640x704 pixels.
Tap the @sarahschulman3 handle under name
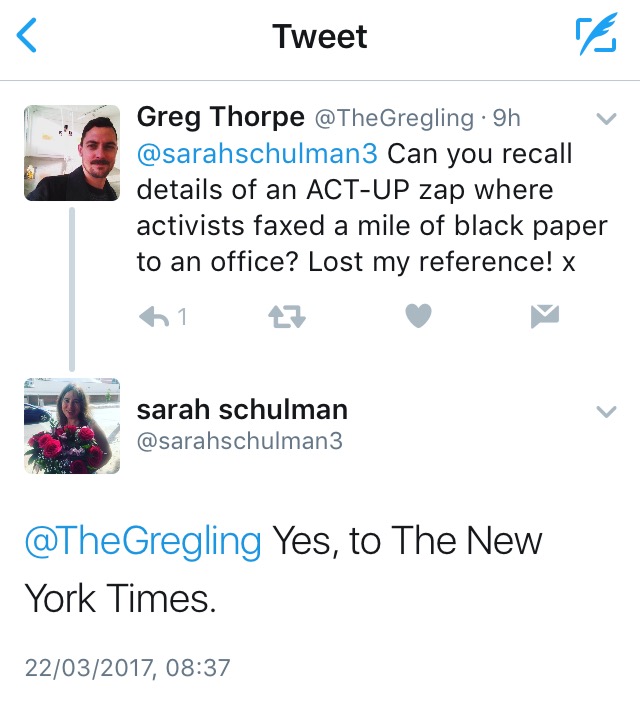tap(239, 440)
